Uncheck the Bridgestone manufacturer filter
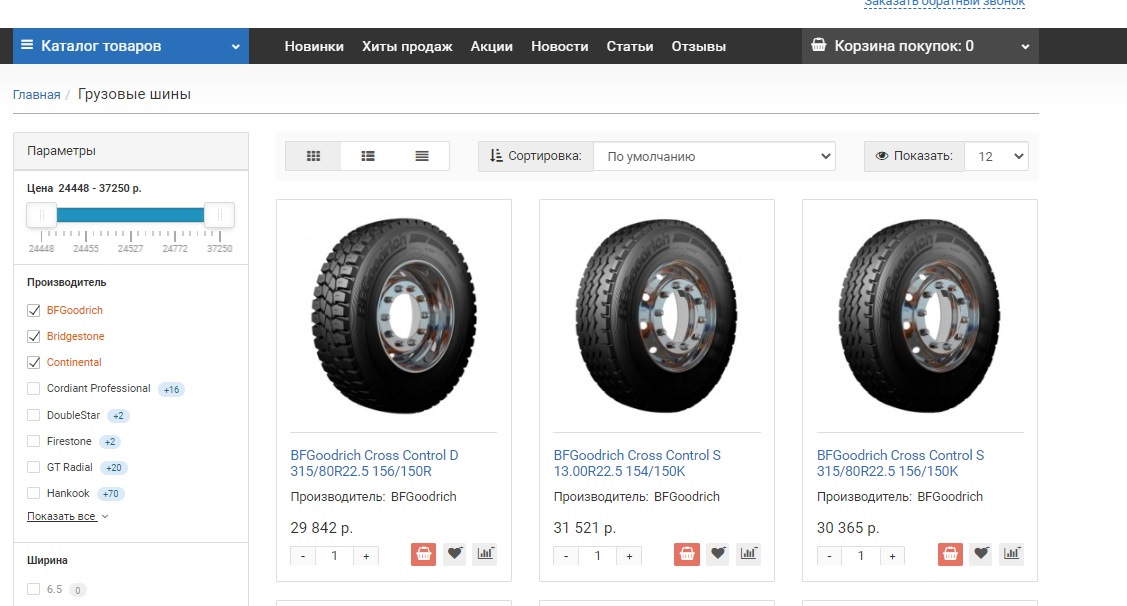The image size is (1127, 606). [x=33, y=336]
